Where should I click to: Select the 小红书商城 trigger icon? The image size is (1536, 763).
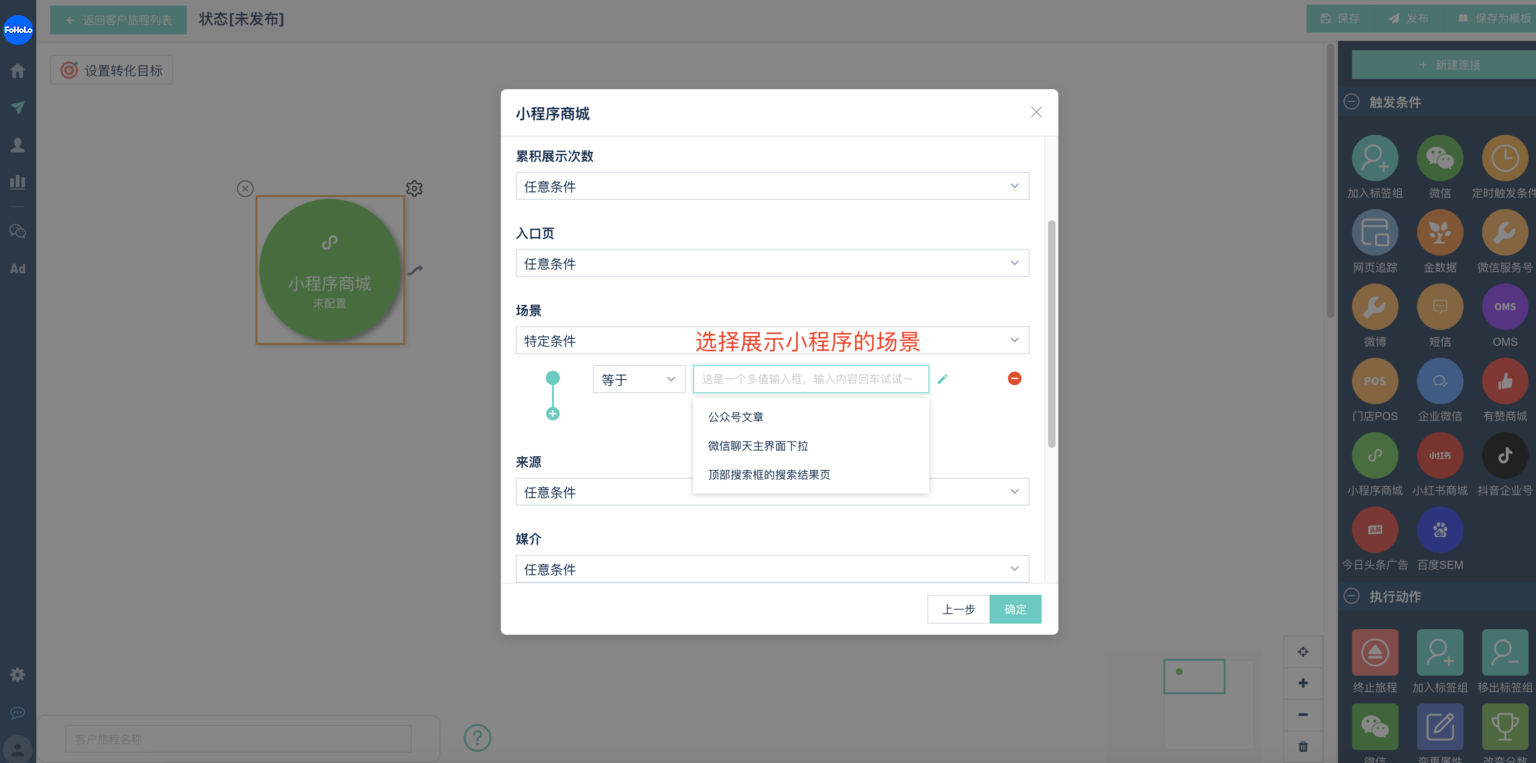point(1439,456)
